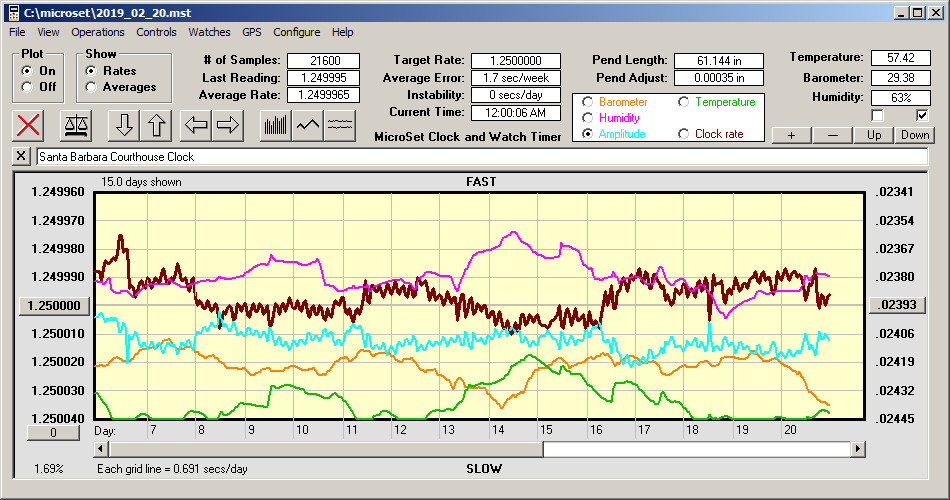The image size is (950, 500).
Task: Click the 'Each grid line = 0.691 secs/day' text
Action: click(x=172, y=468)
